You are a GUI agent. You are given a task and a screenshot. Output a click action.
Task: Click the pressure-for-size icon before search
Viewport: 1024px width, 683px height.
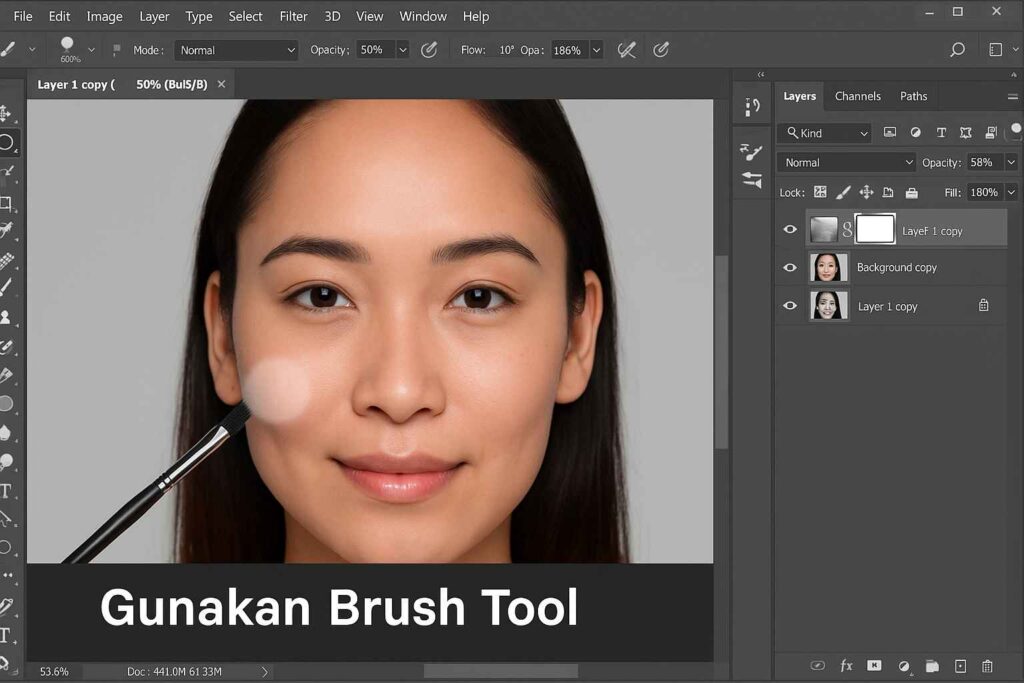pyautogui.click(x=661, y=50)
